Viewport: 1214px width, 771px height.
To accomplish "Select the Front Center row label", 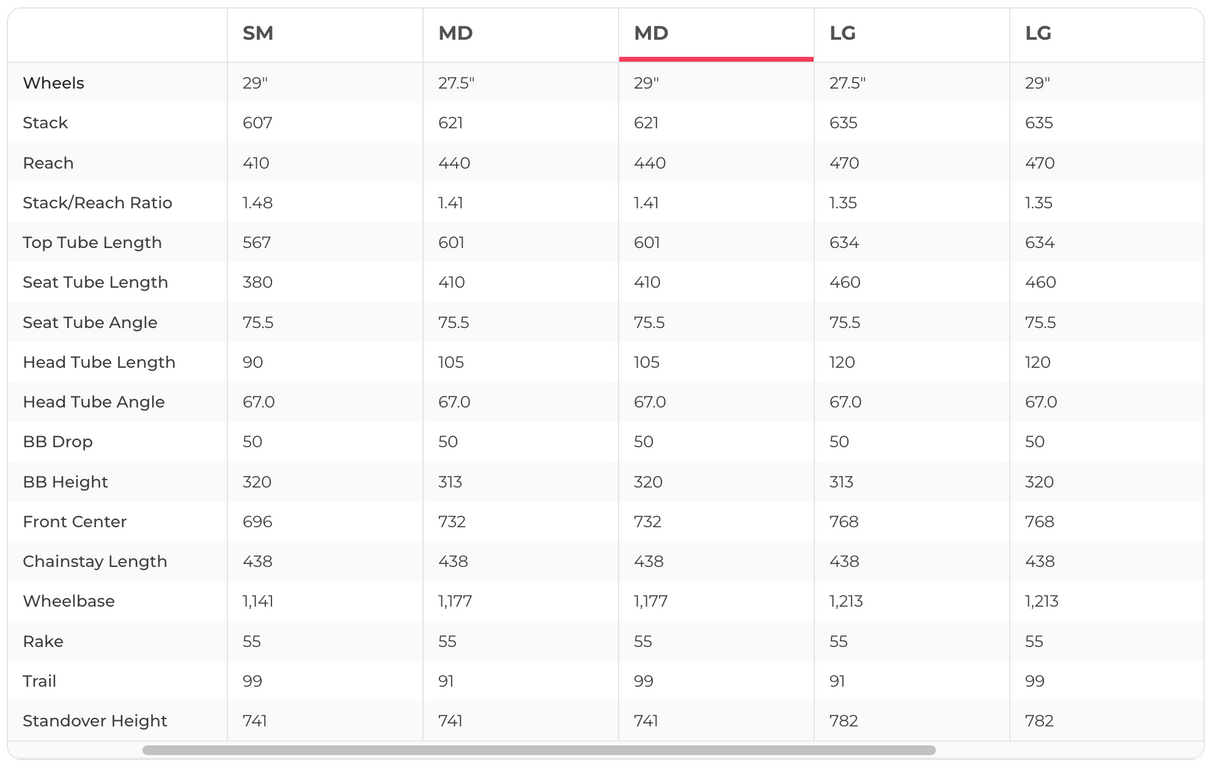I will pyautogui.click(x=75, y=522).
